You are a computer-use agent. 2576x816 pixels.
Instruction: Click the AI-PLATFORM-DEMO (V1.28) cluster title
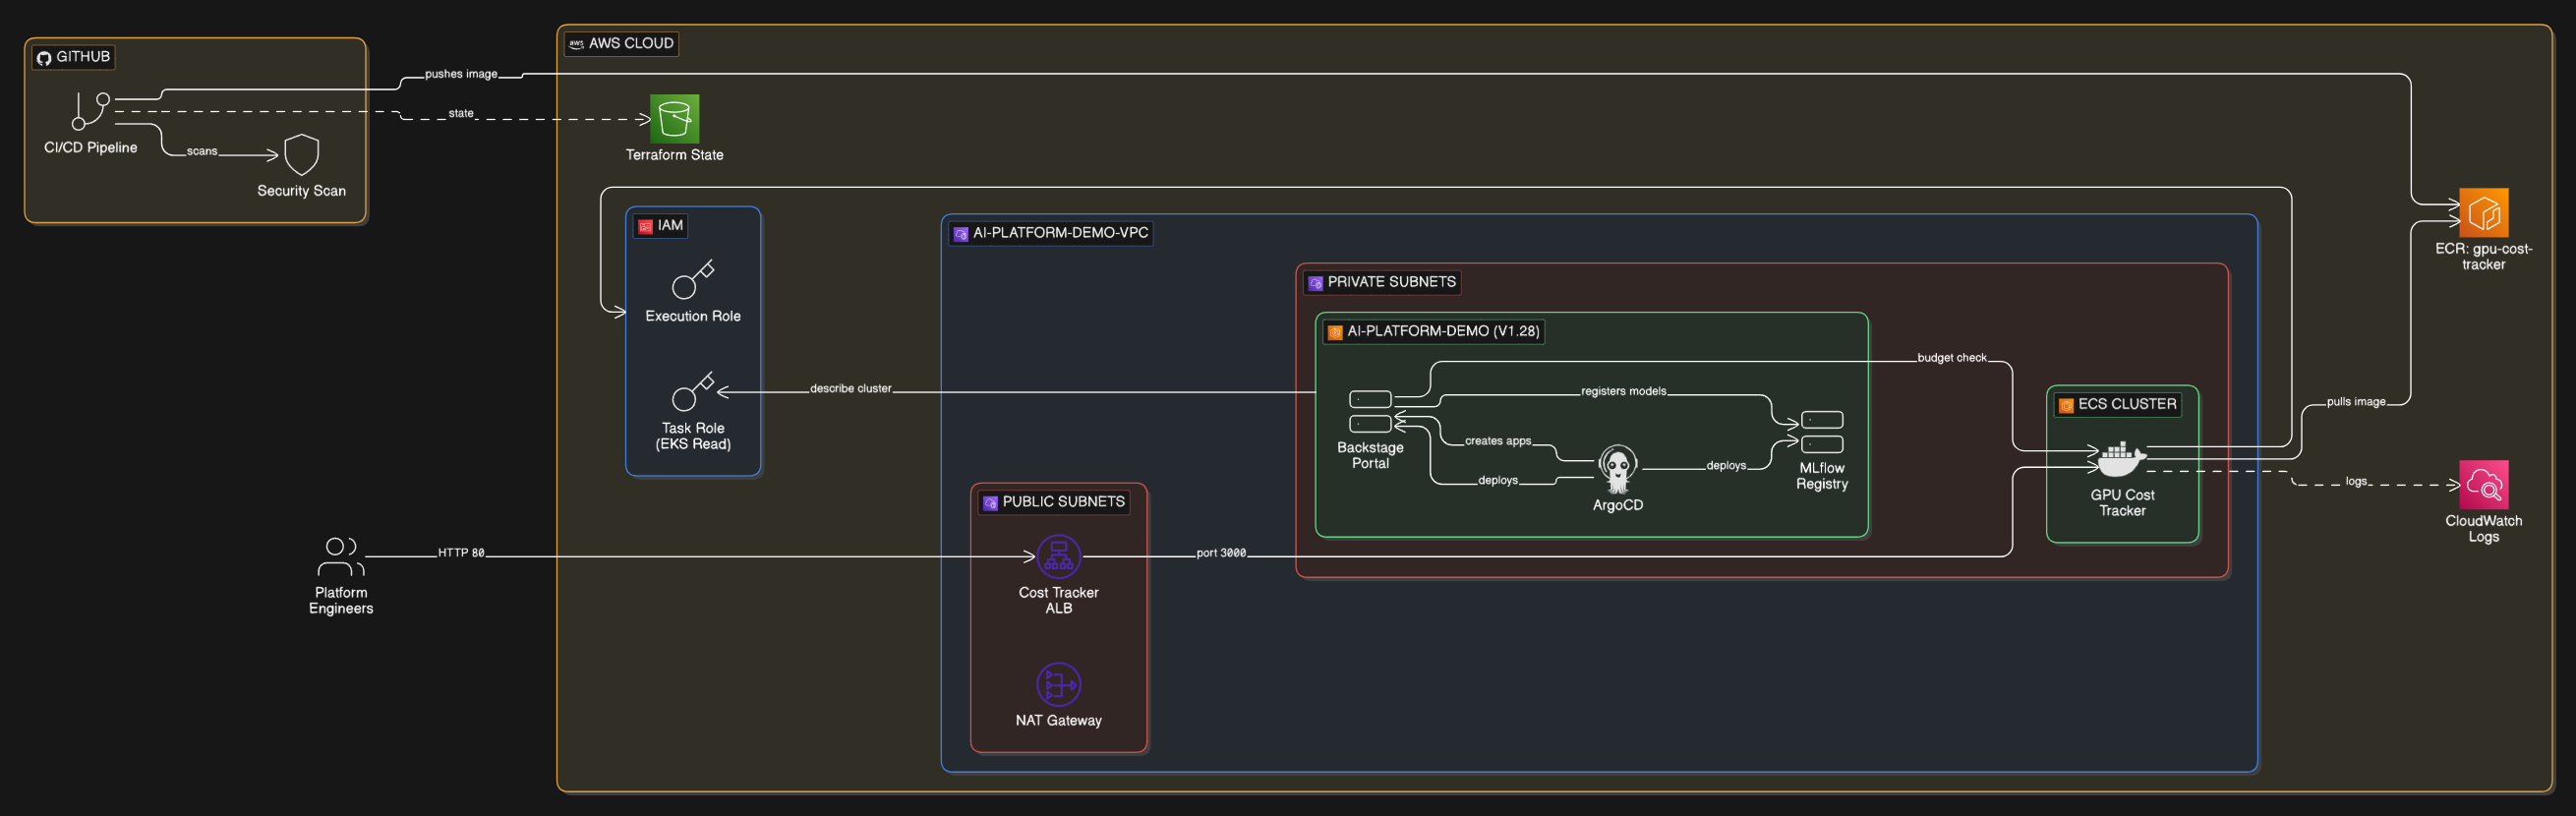point(1443,331)
